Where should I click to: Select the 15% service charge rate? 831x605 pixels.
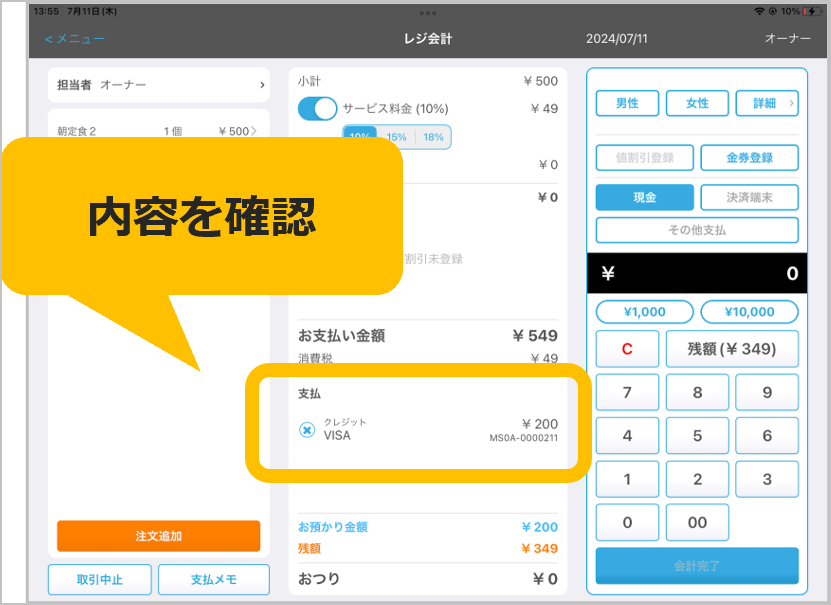click(x=396, y=138)
